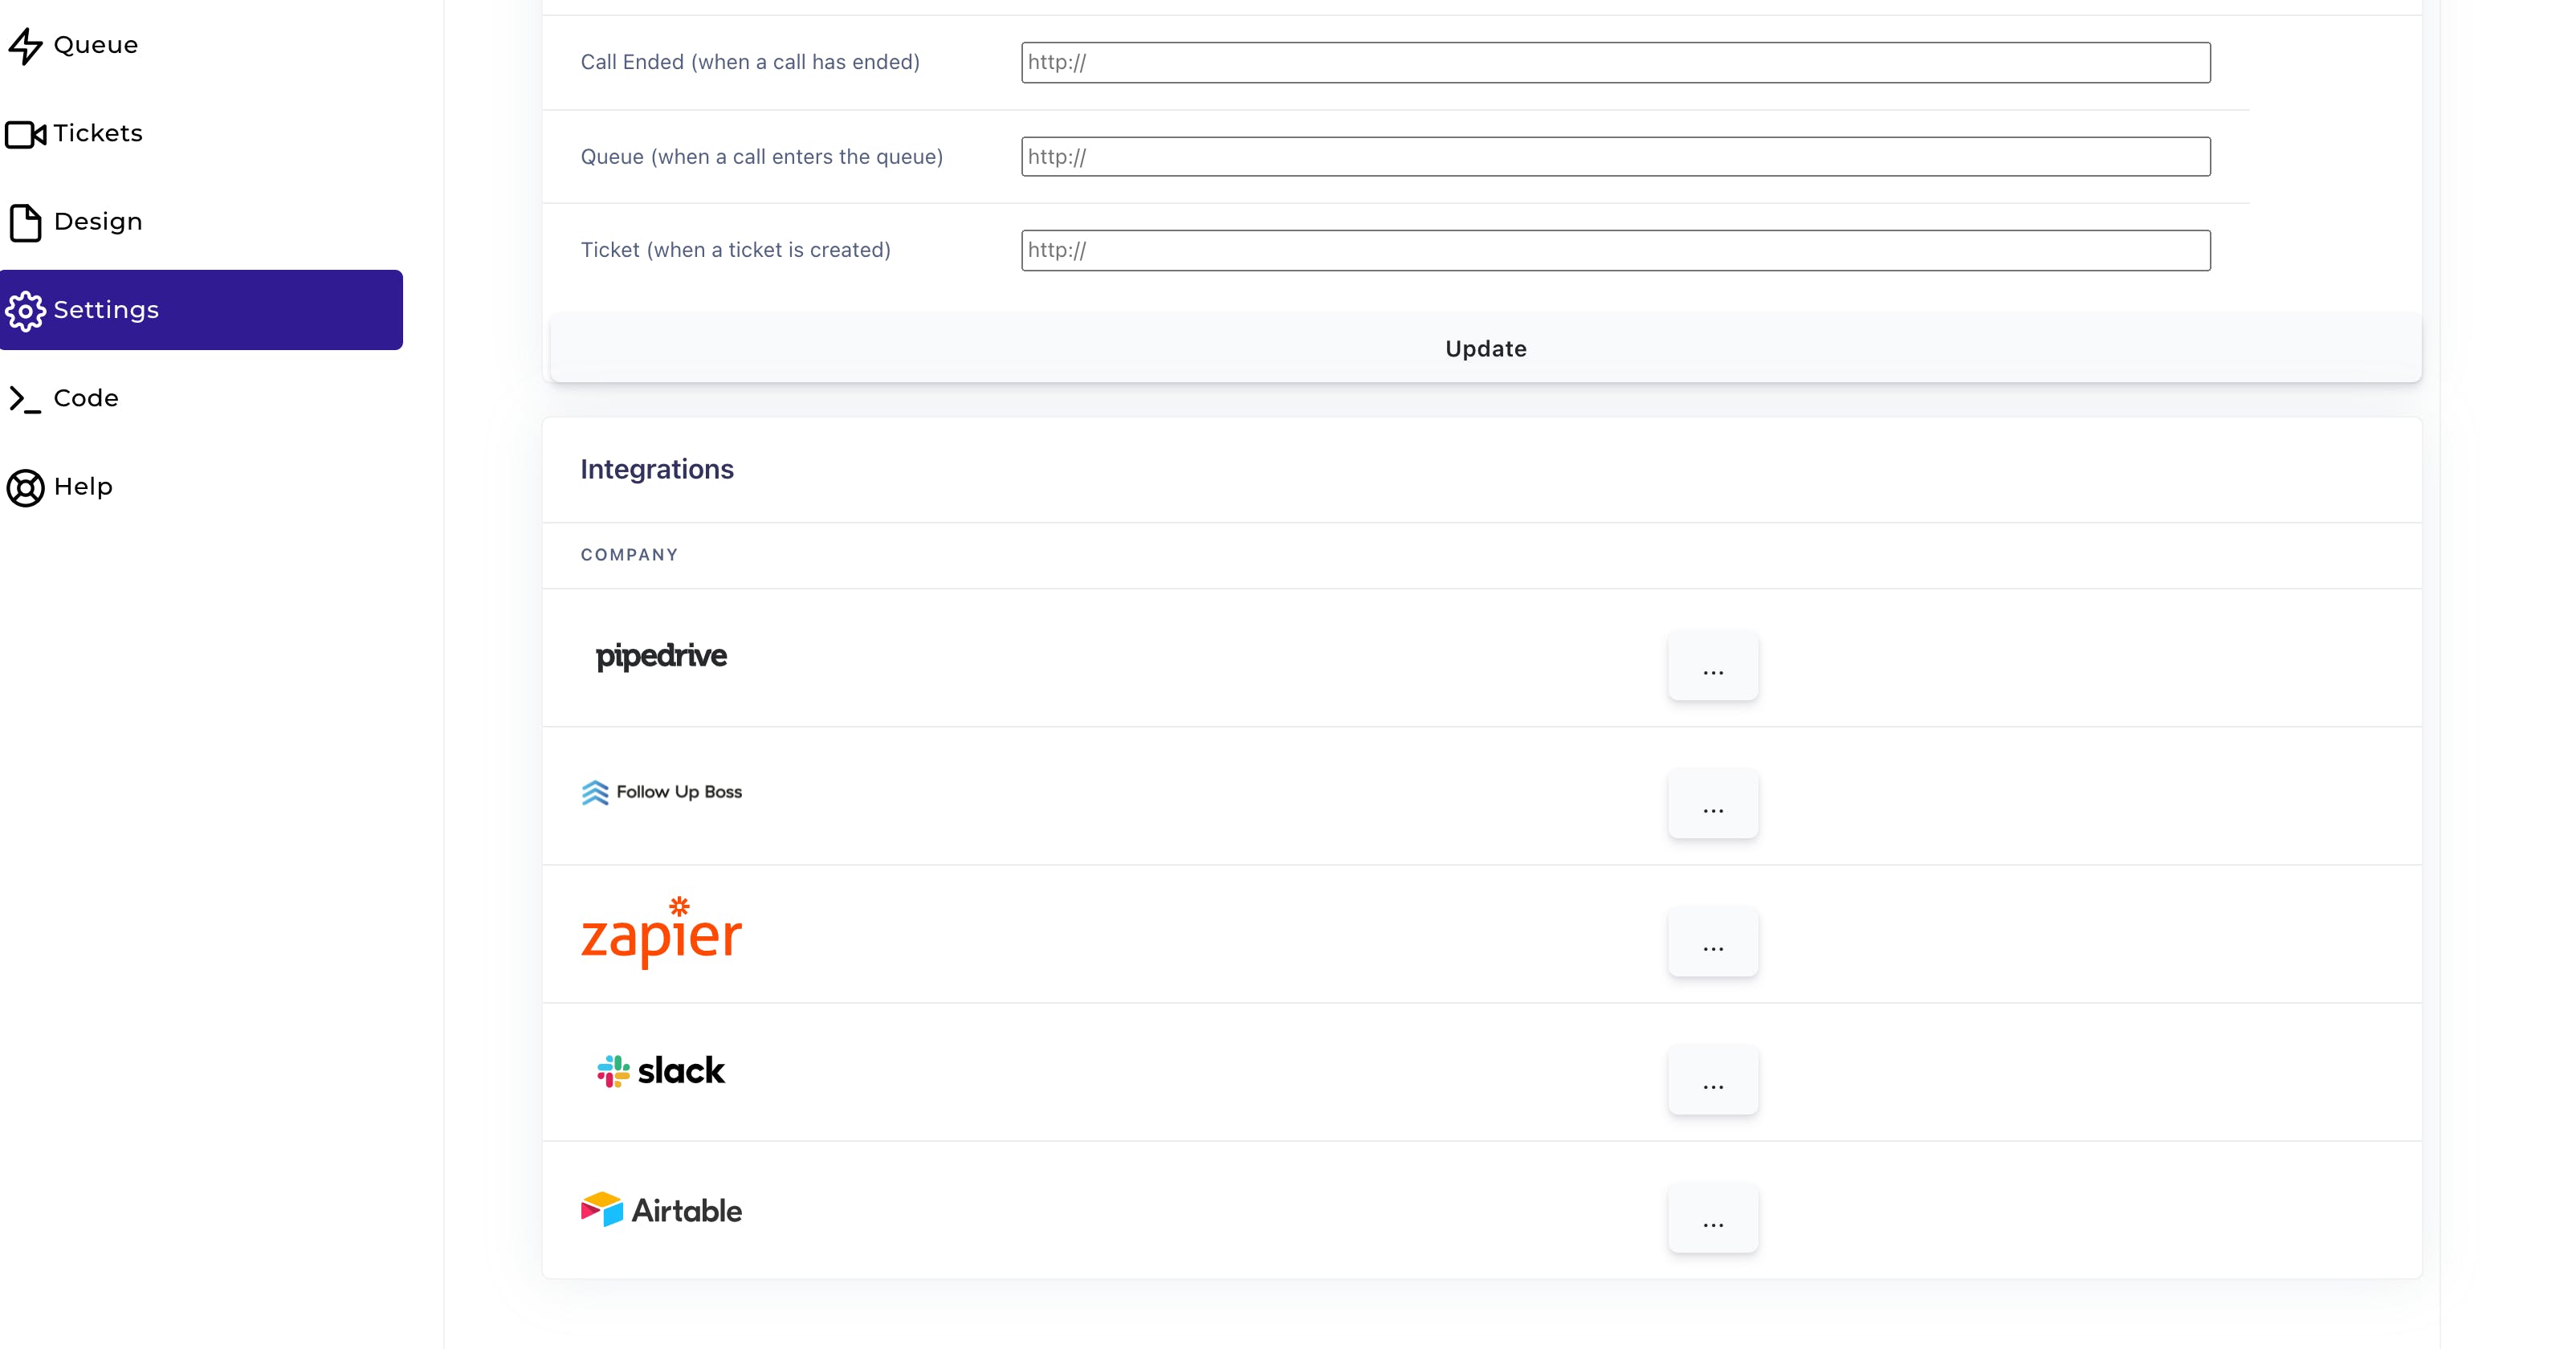Image resolution: width=2576 pixels, height=1349 pixels.
Task: Open the Airtable ellipsis options button
Action: 1712,1218
